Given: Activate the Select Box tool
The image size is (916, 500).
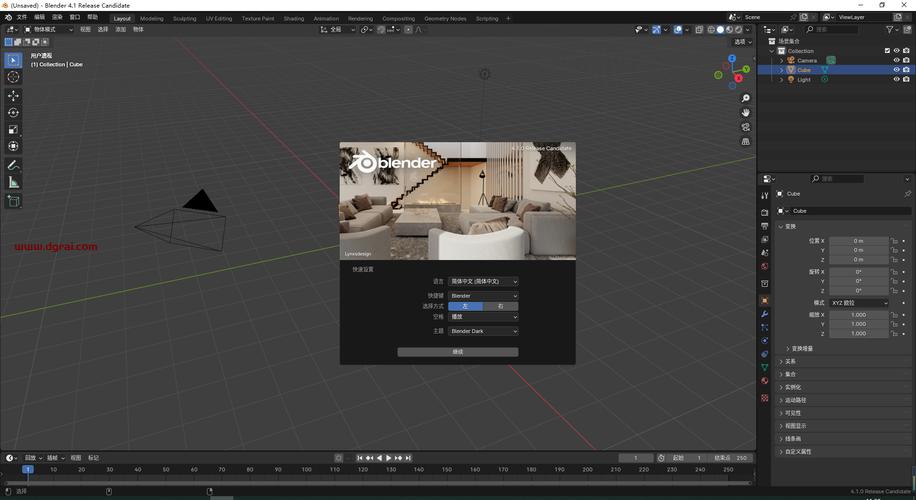Looking at the screenshot, I should click(x=13, y=60).
